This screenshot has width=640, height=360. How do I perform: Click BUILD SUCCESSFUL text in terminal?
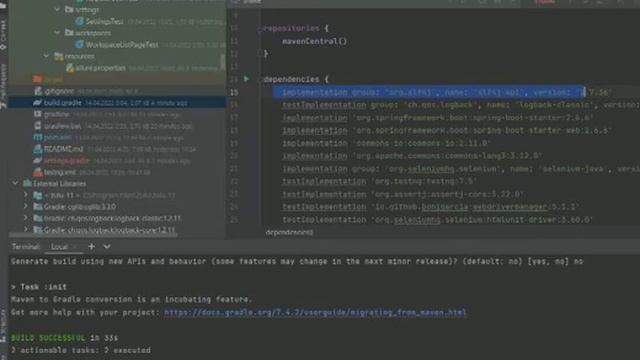(48, 338)
